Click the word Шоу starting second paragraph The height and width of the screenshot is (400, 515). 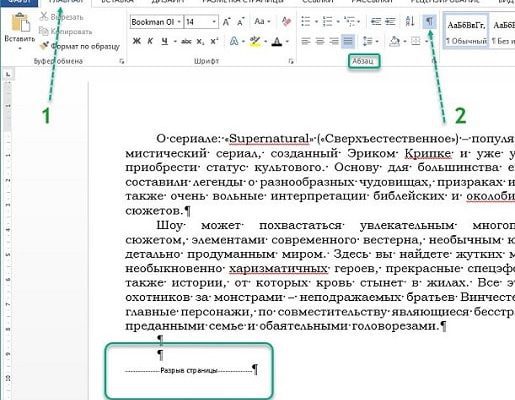[x=169, y=226]
